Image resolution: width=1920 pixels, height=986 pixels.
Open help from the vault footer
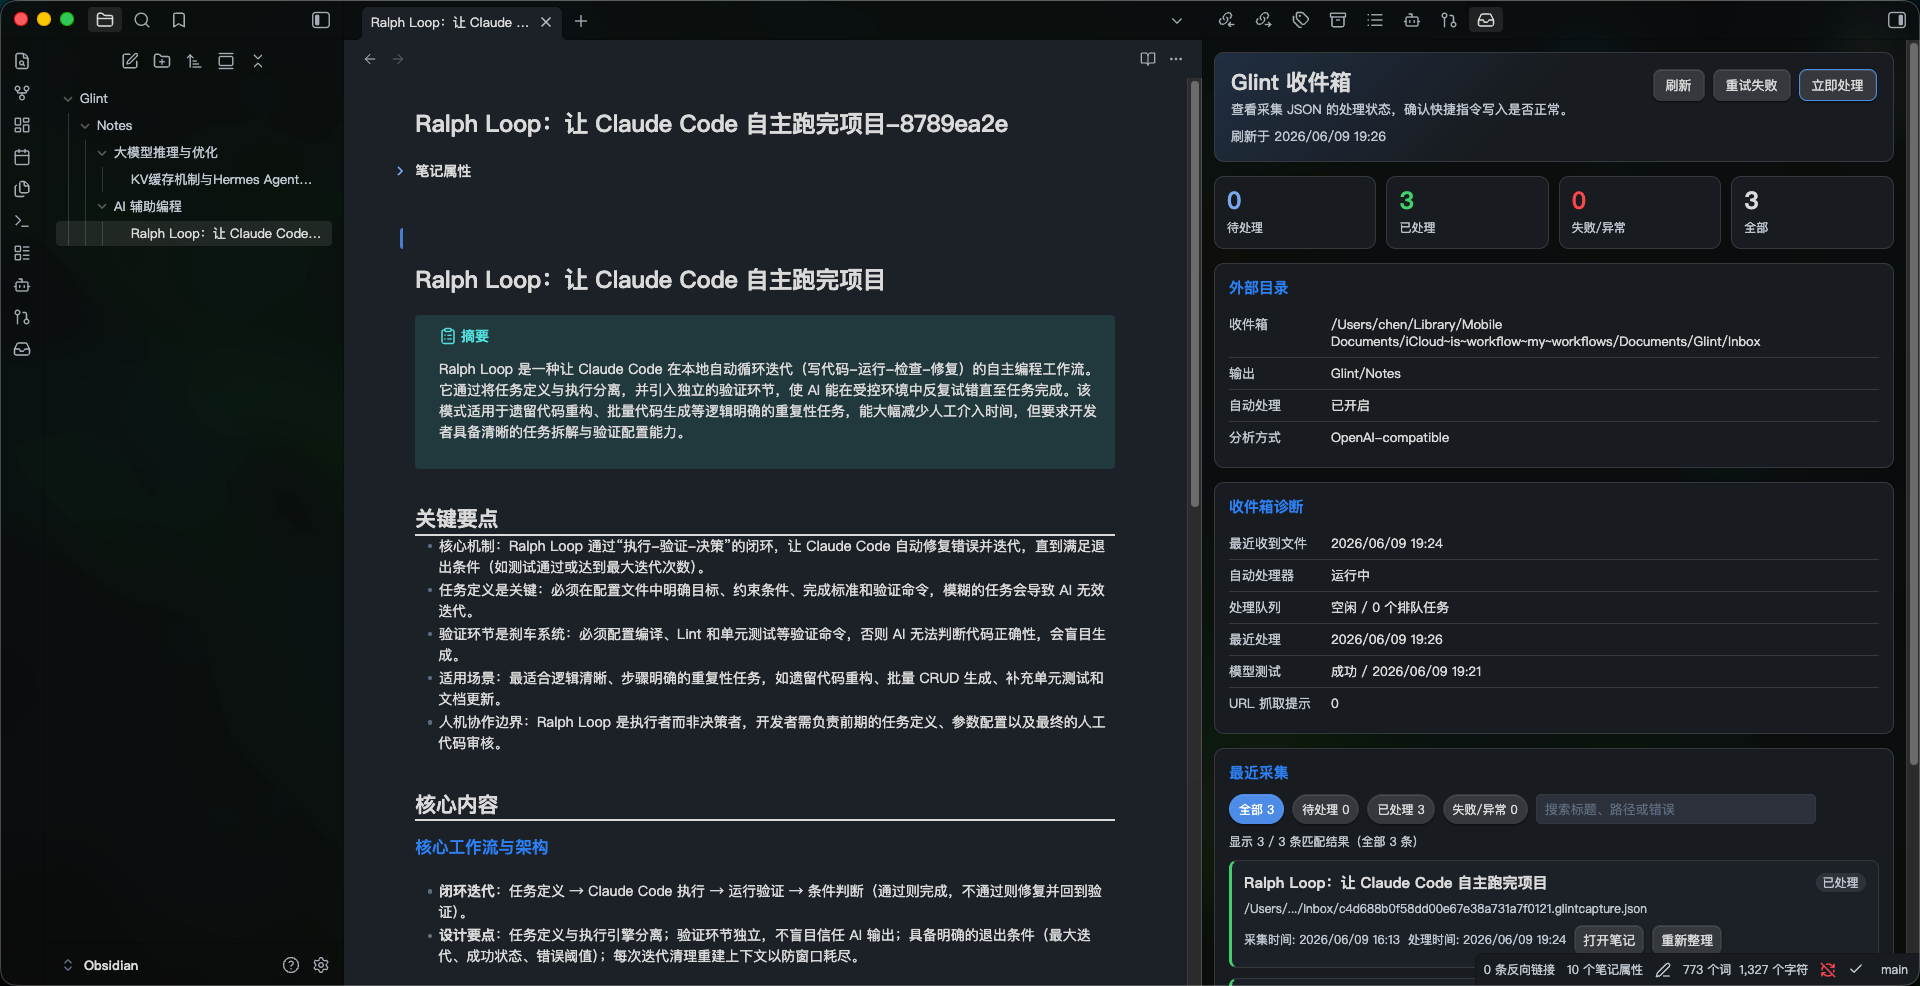point(291,965)
